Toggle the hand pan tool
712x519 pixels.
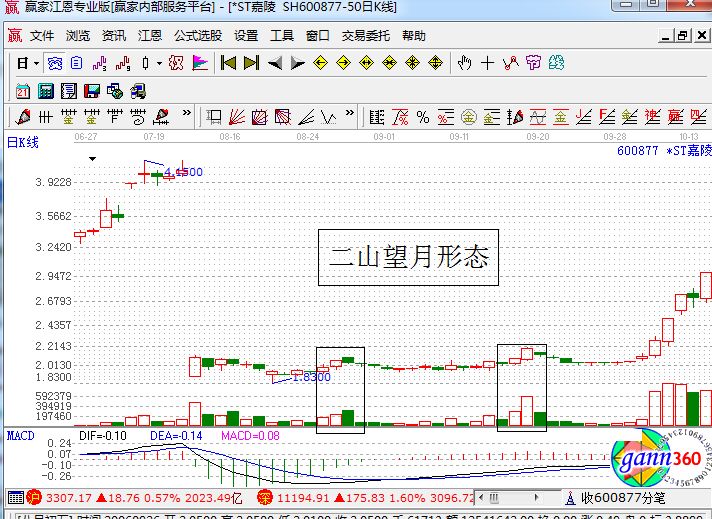click(x=464, y=63)
